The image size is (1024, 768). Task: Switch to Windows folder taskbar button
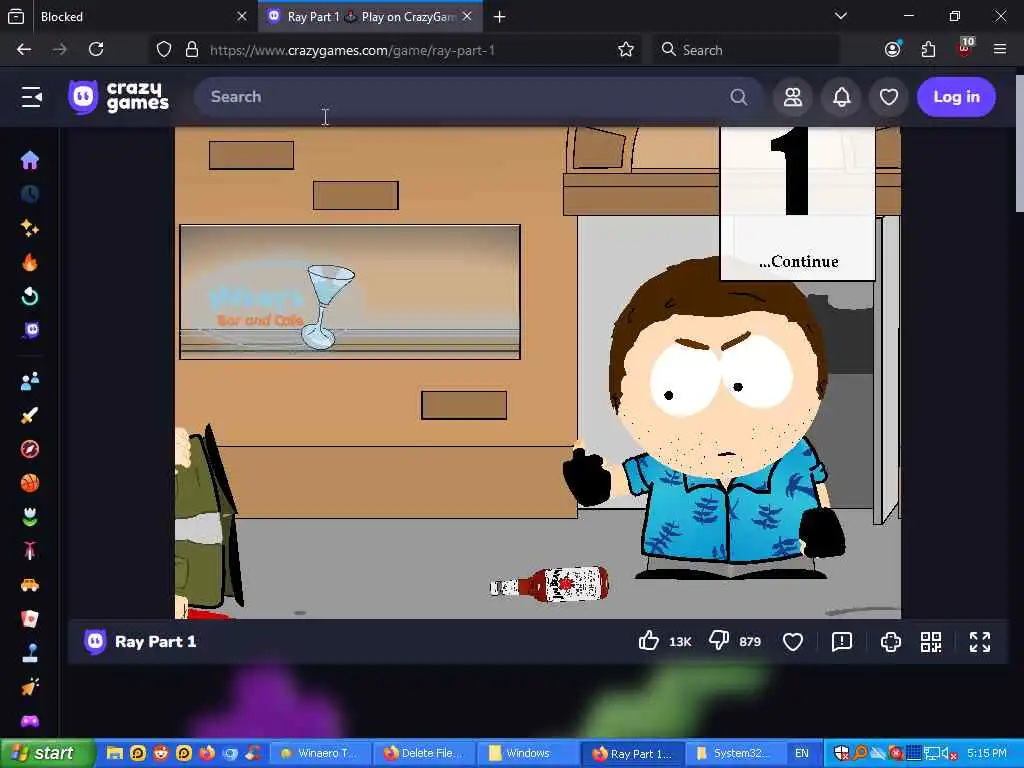[x=528, y=754]
